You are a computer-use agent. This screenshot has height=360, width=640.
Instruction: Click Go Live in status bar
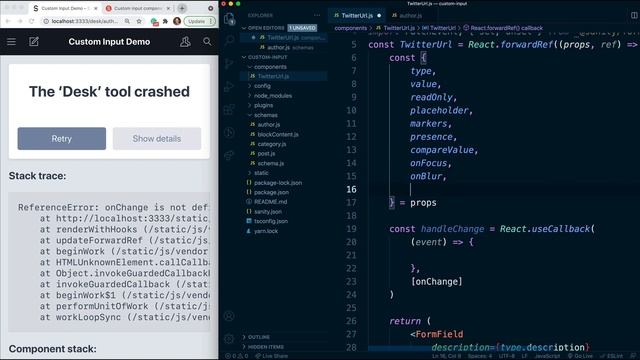580,356
